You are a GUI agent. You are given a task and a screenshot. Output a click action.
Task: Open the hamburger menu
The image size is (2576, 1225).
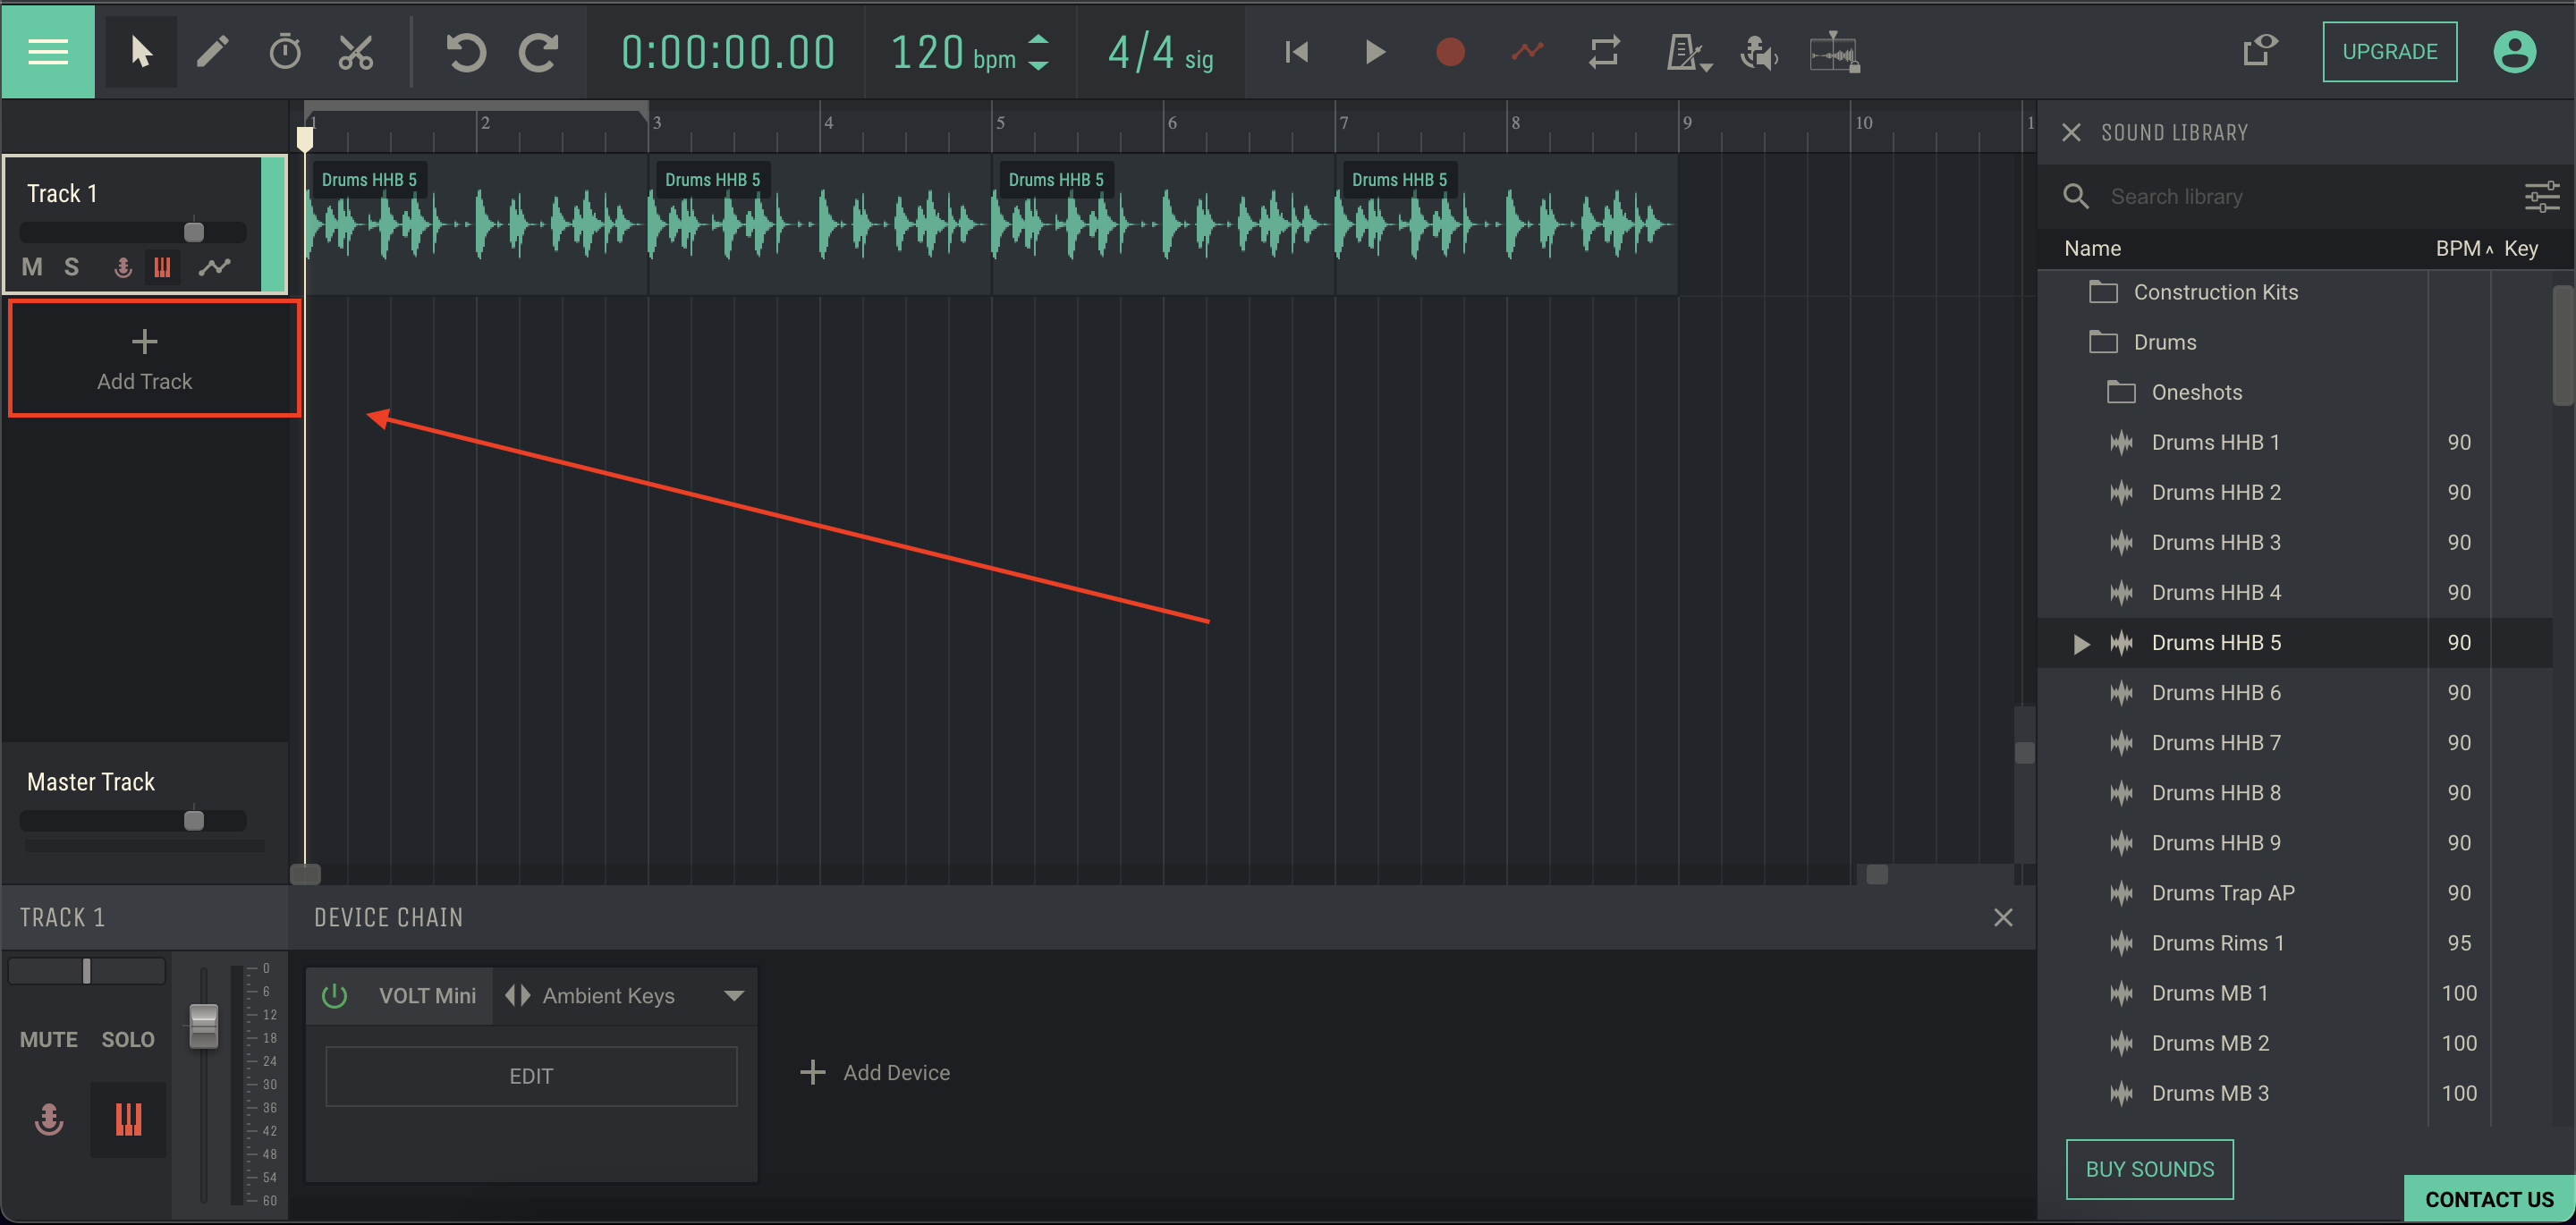[48, 51]
